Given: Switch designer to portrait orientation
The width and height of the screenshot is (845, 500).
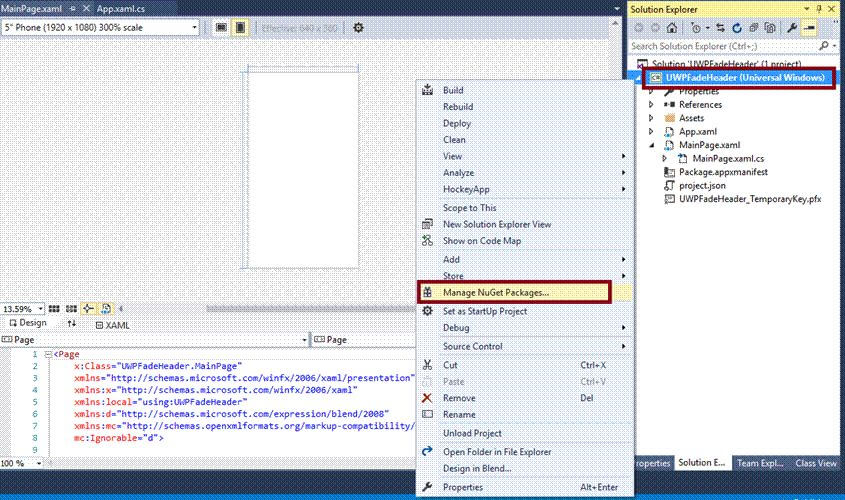Looking at the screenshot, I should (x=240, y=27).
